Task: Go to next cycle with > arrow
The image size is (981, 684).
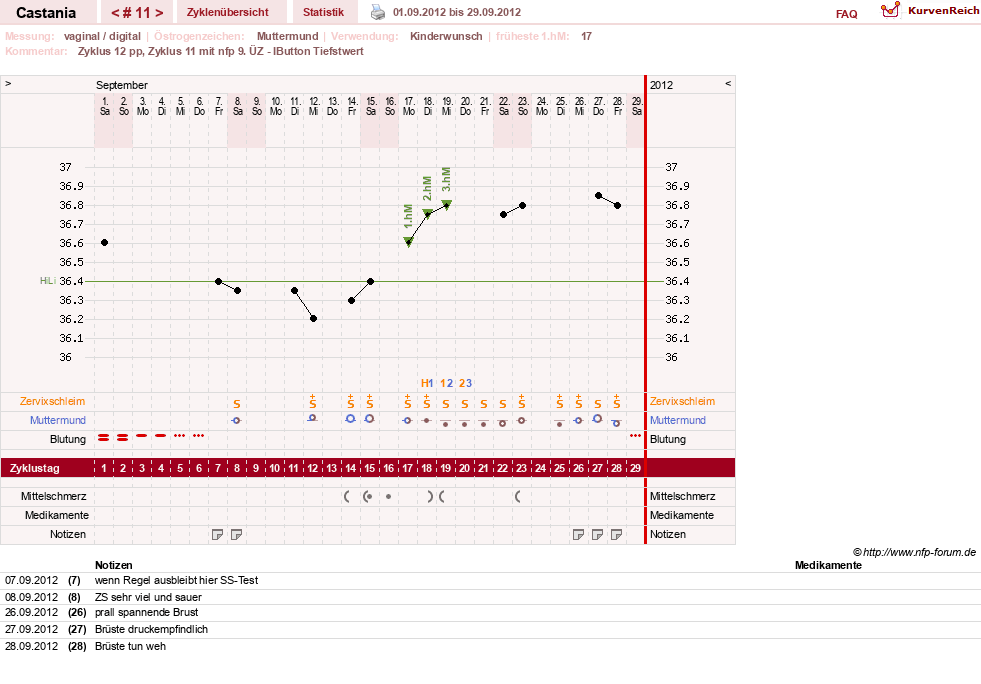Action: [159, 13]
